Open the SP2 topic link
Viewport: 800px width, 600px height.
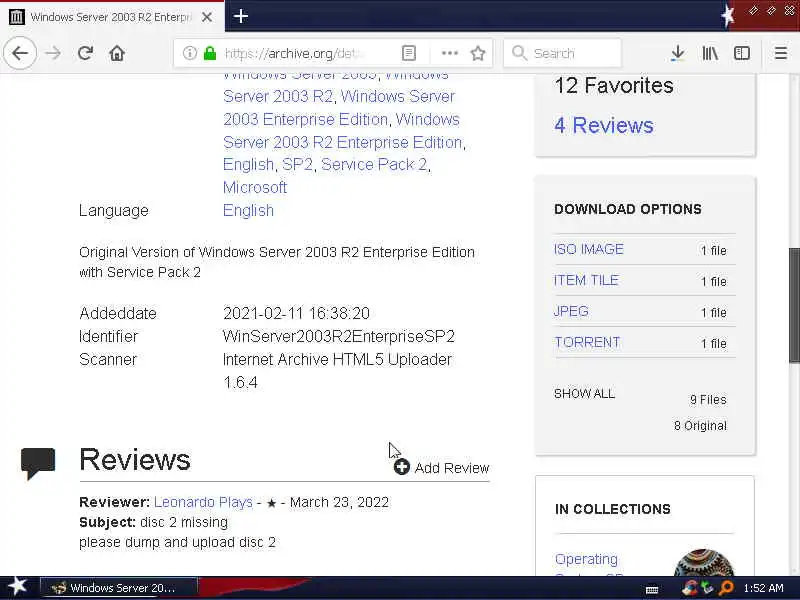click(297, 164)
